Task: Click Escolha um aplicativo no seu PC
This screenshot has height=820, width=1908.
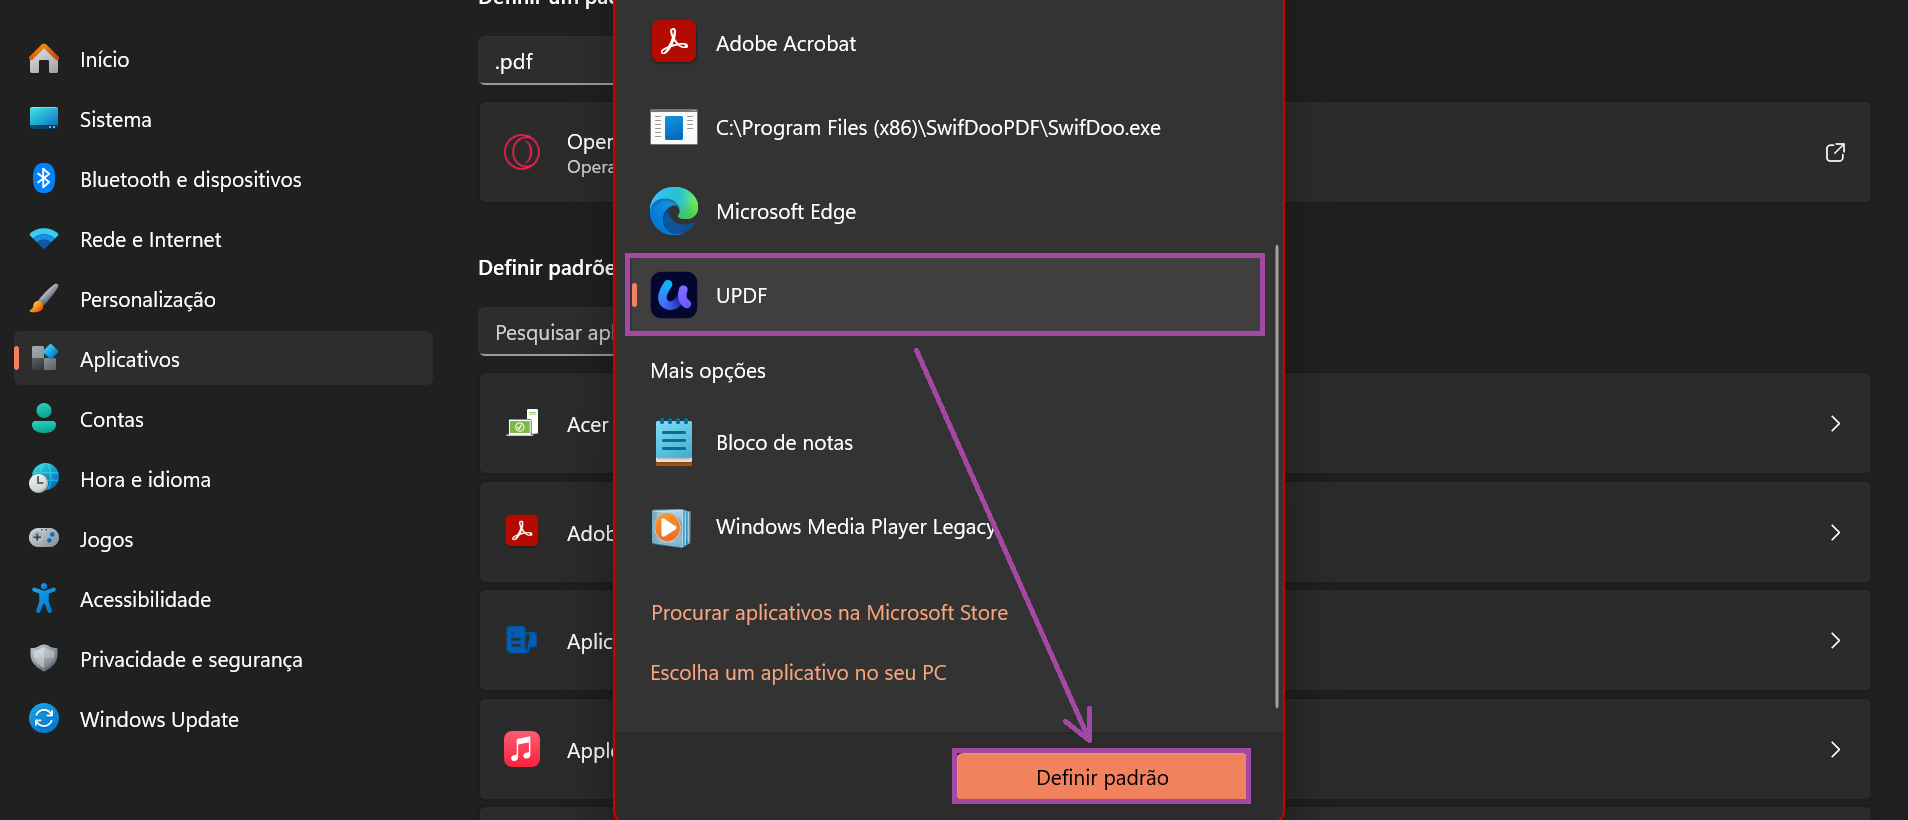Action: 798,673
